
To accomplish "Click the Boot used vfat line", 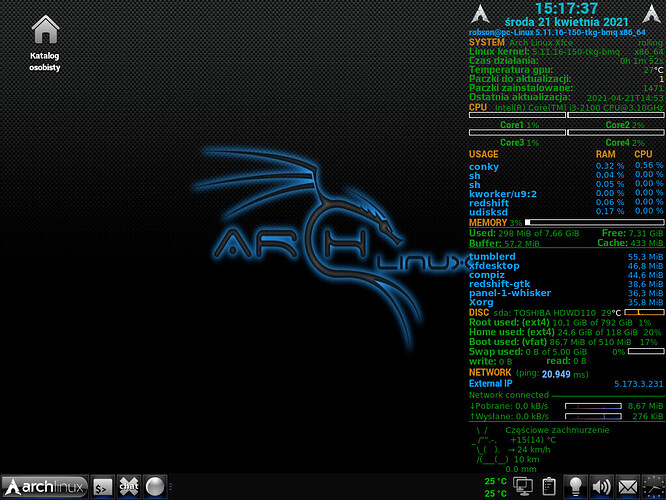I will (564, 342).
